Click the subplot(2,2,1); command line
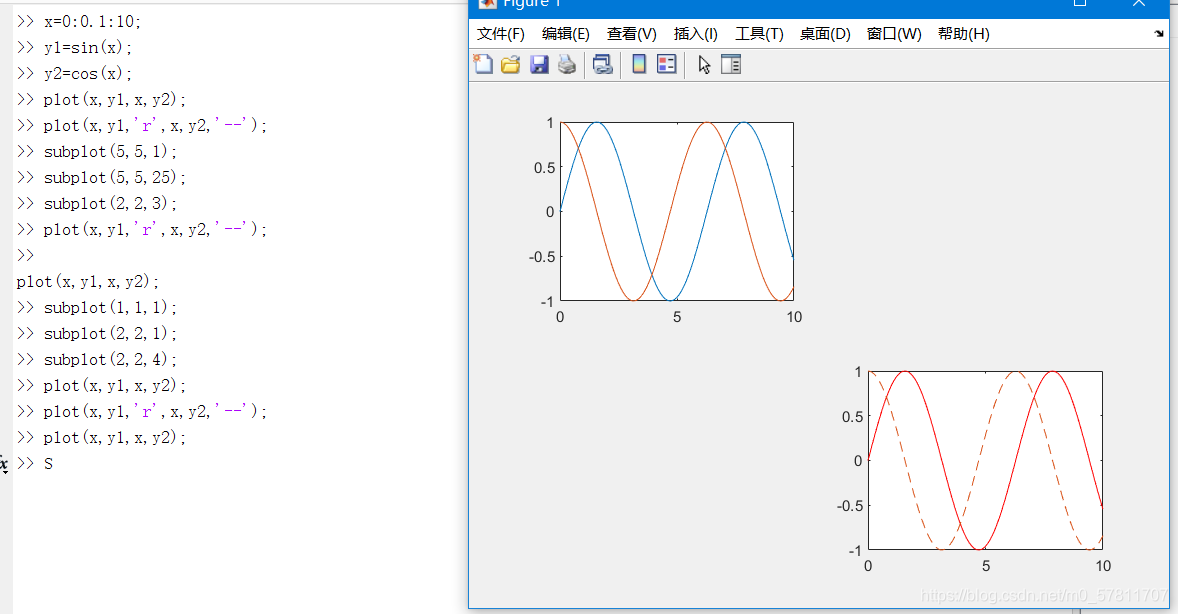Image resolution: width=1178 pixels, height=614 pixels. click(97, 334)
